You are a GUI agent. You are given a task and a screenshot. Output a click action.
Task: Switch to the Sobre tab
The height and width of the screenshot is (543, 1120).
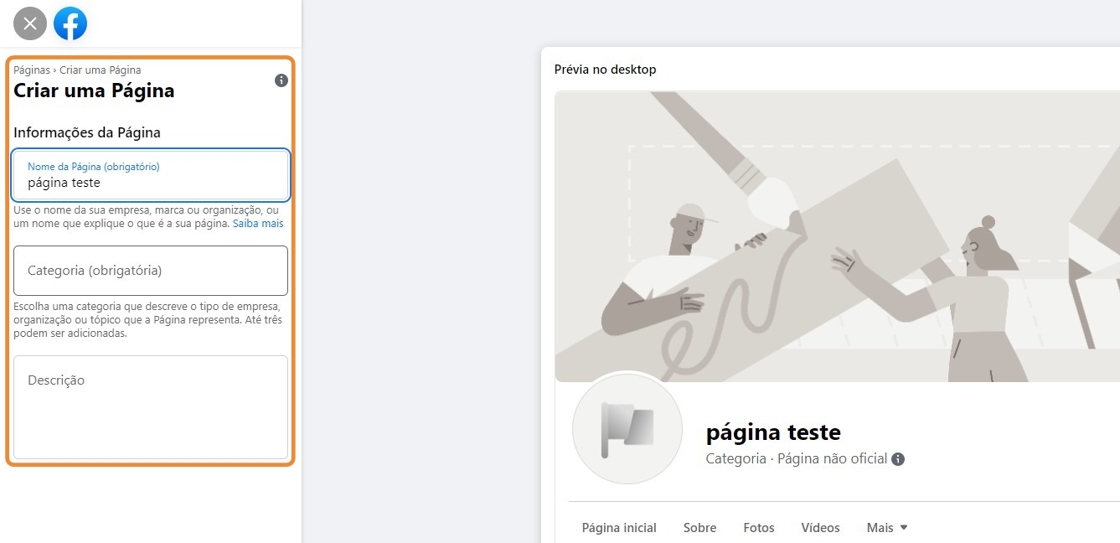tap(700, 527)
